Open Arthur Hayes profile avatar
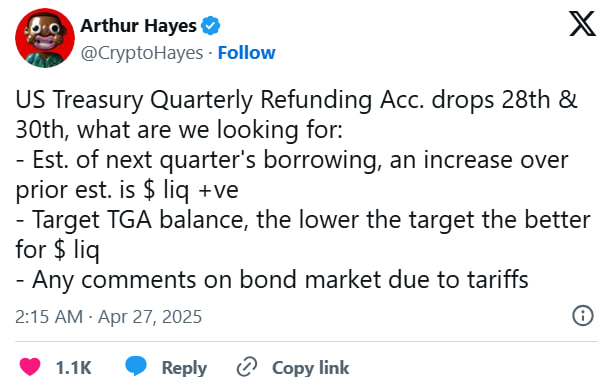Viewport: 615px width, 385px height. point(45,38)
